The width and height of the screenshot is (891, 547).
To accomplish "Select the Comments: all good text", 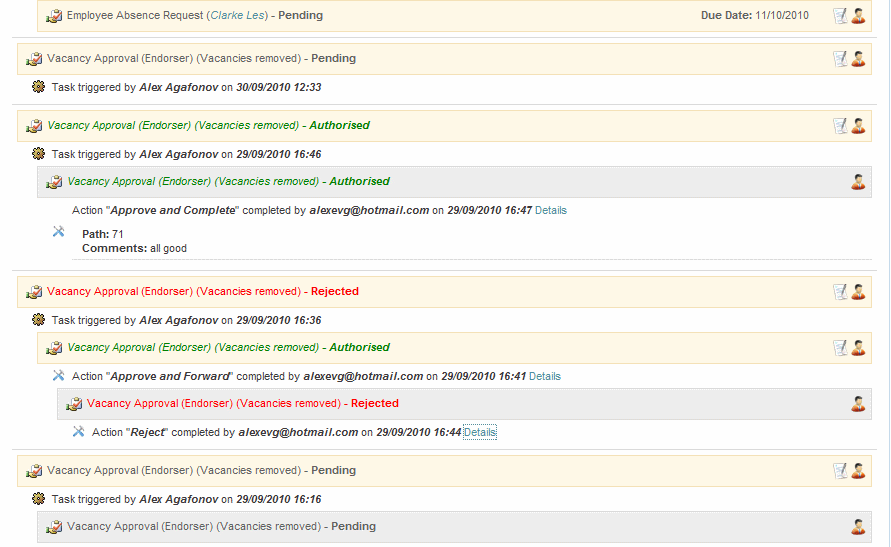I will pyautogui.click(x=134, y=248).
